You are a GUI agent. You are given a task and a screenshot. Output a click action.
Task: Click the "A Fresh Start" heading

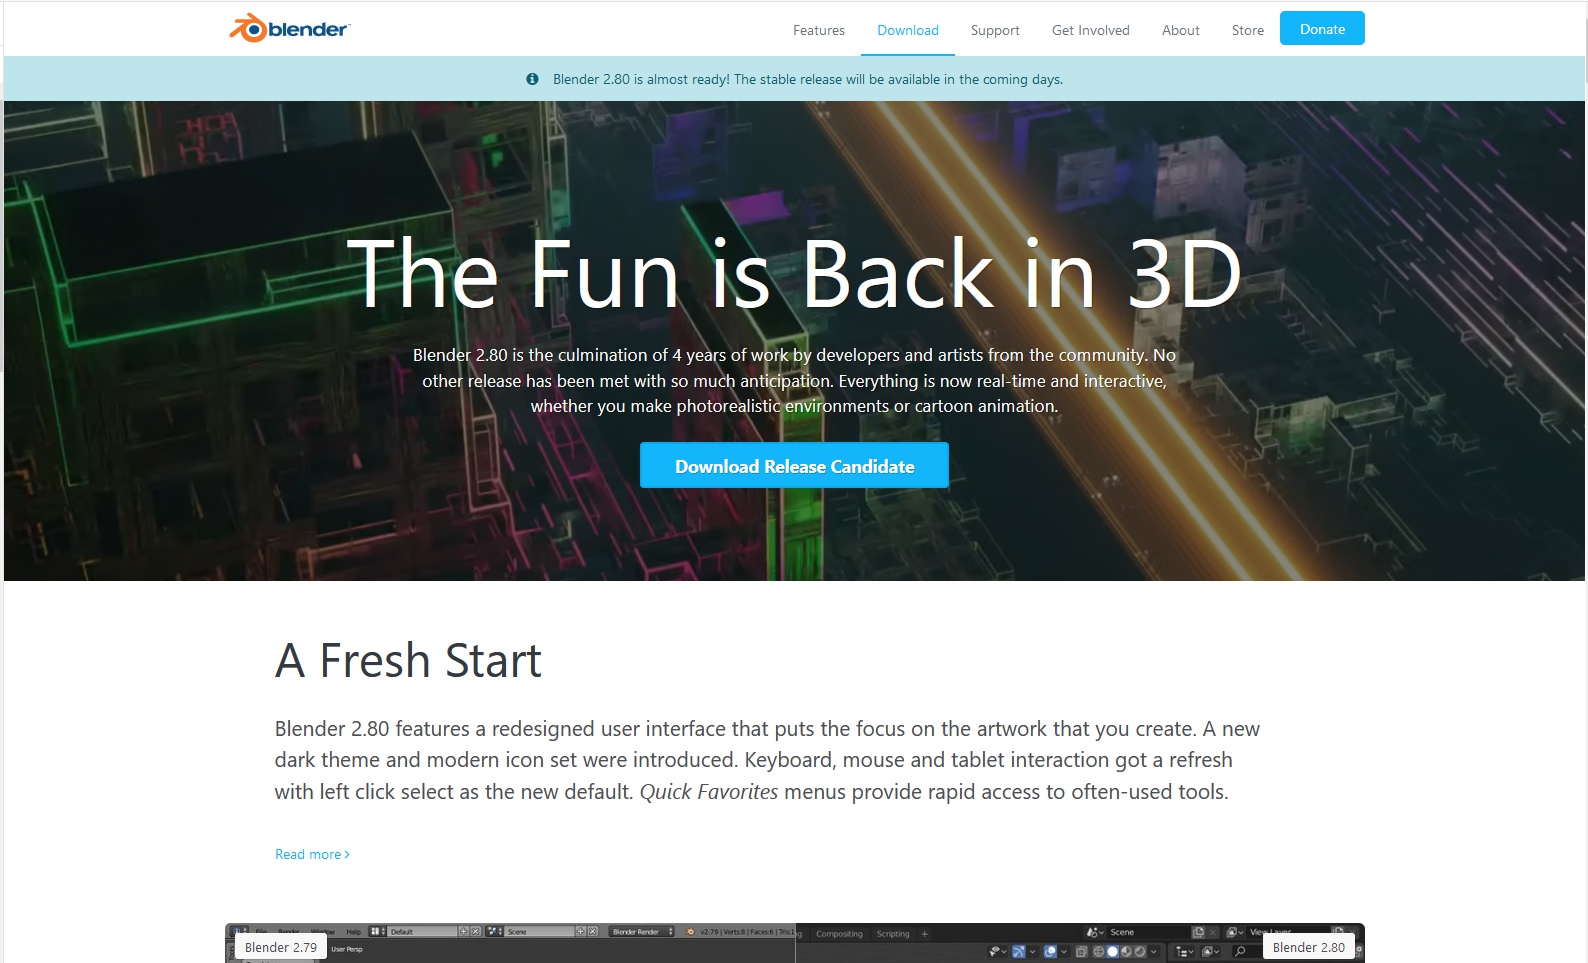click(x=408, y=660)
